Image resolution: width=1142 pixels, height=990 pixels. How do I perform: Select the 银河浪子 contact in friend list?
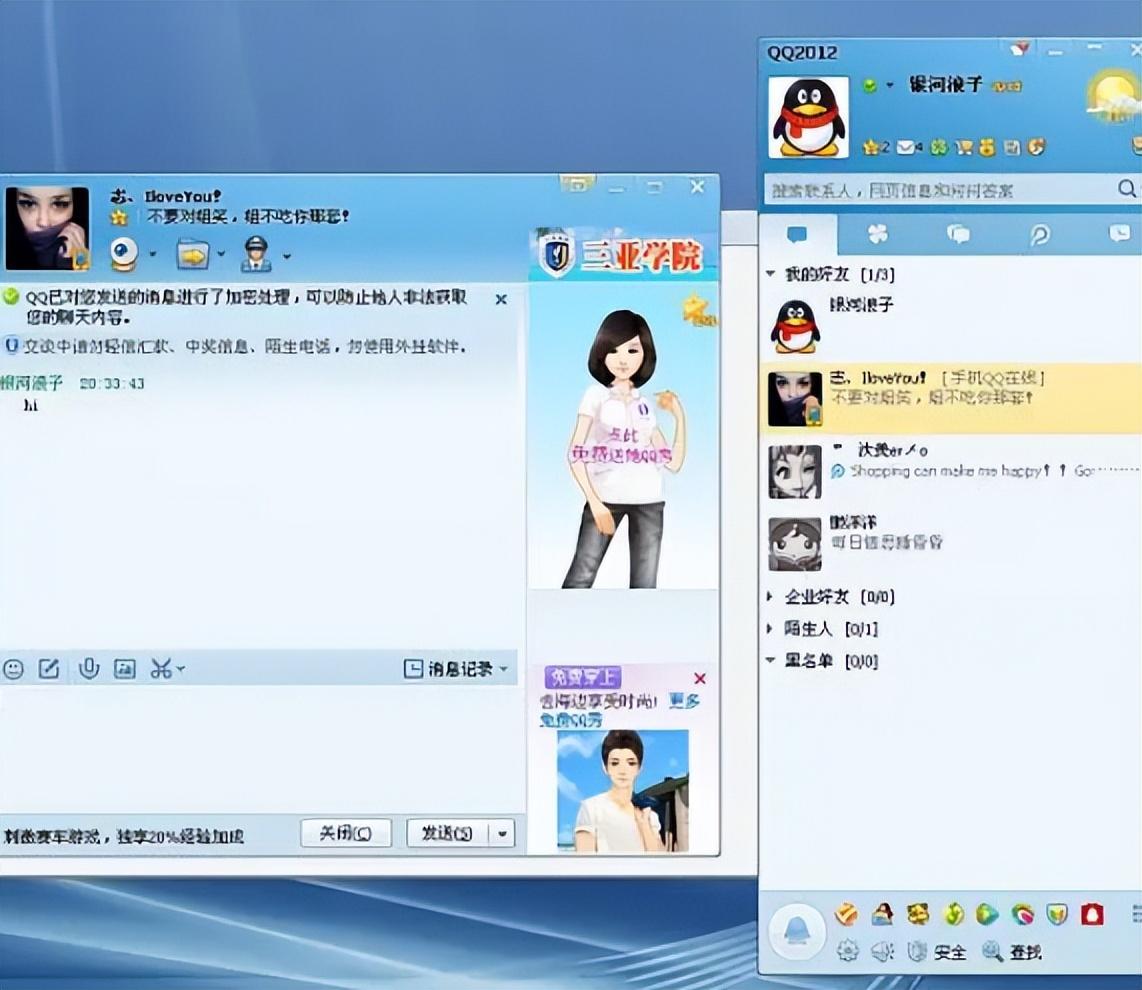950,326
